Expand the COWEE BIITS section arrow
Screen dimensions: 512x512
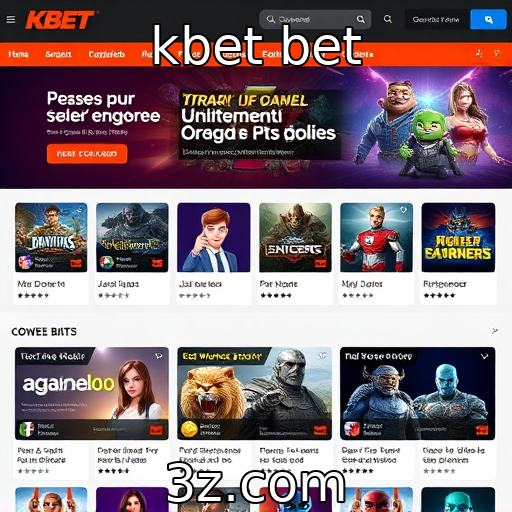[495, 331]
